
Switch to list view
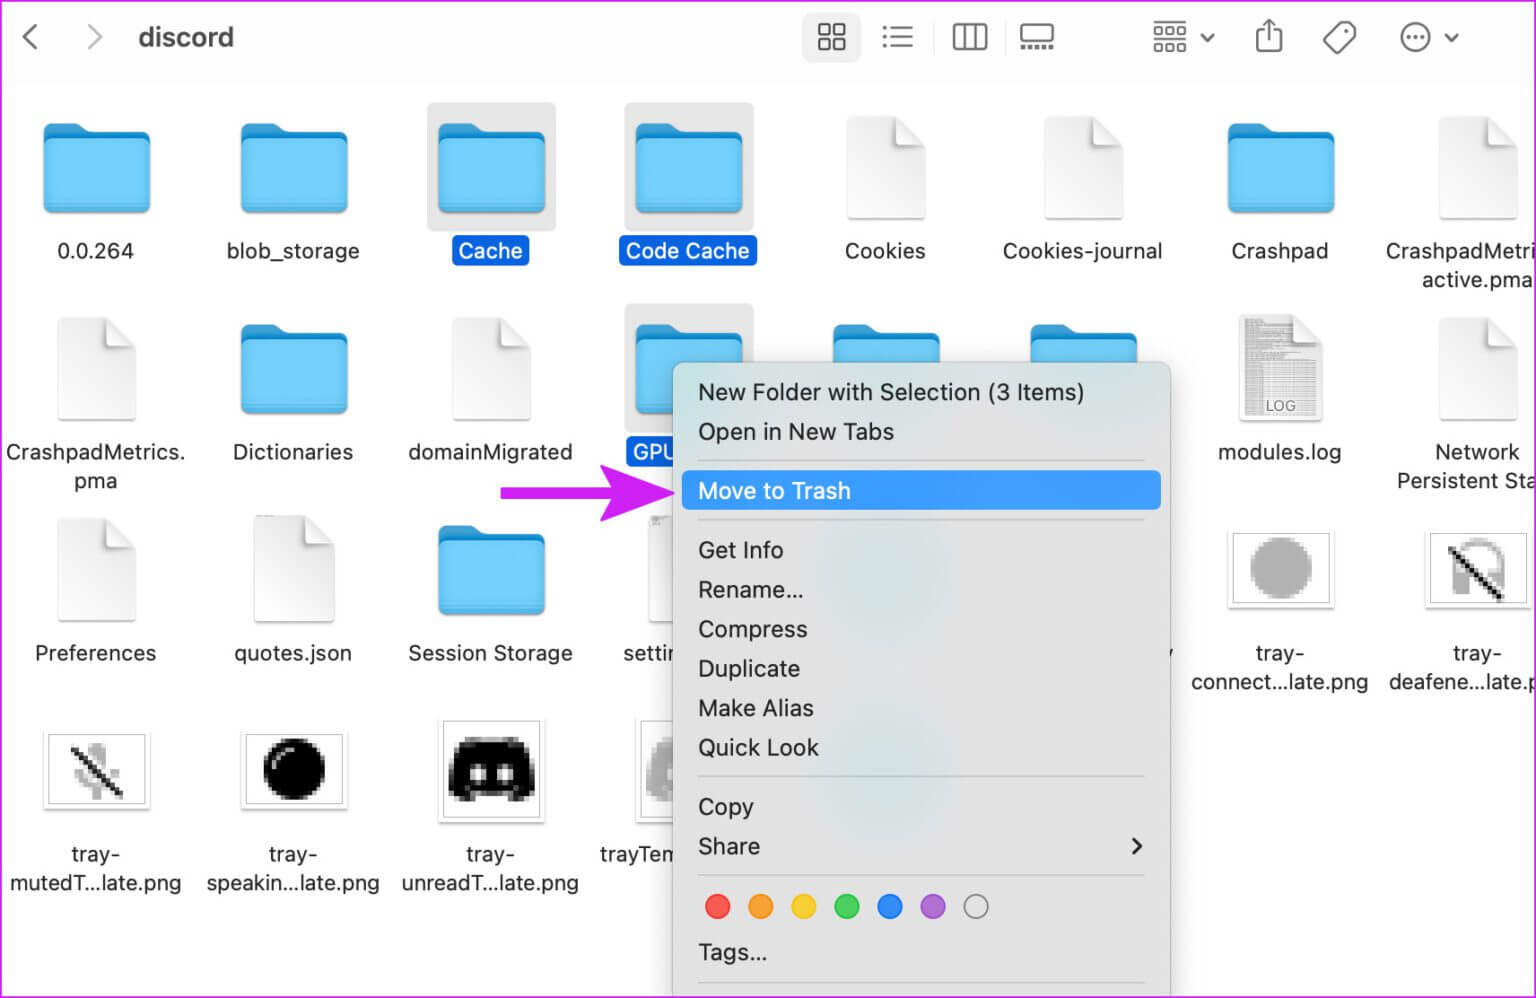[897, 37]
